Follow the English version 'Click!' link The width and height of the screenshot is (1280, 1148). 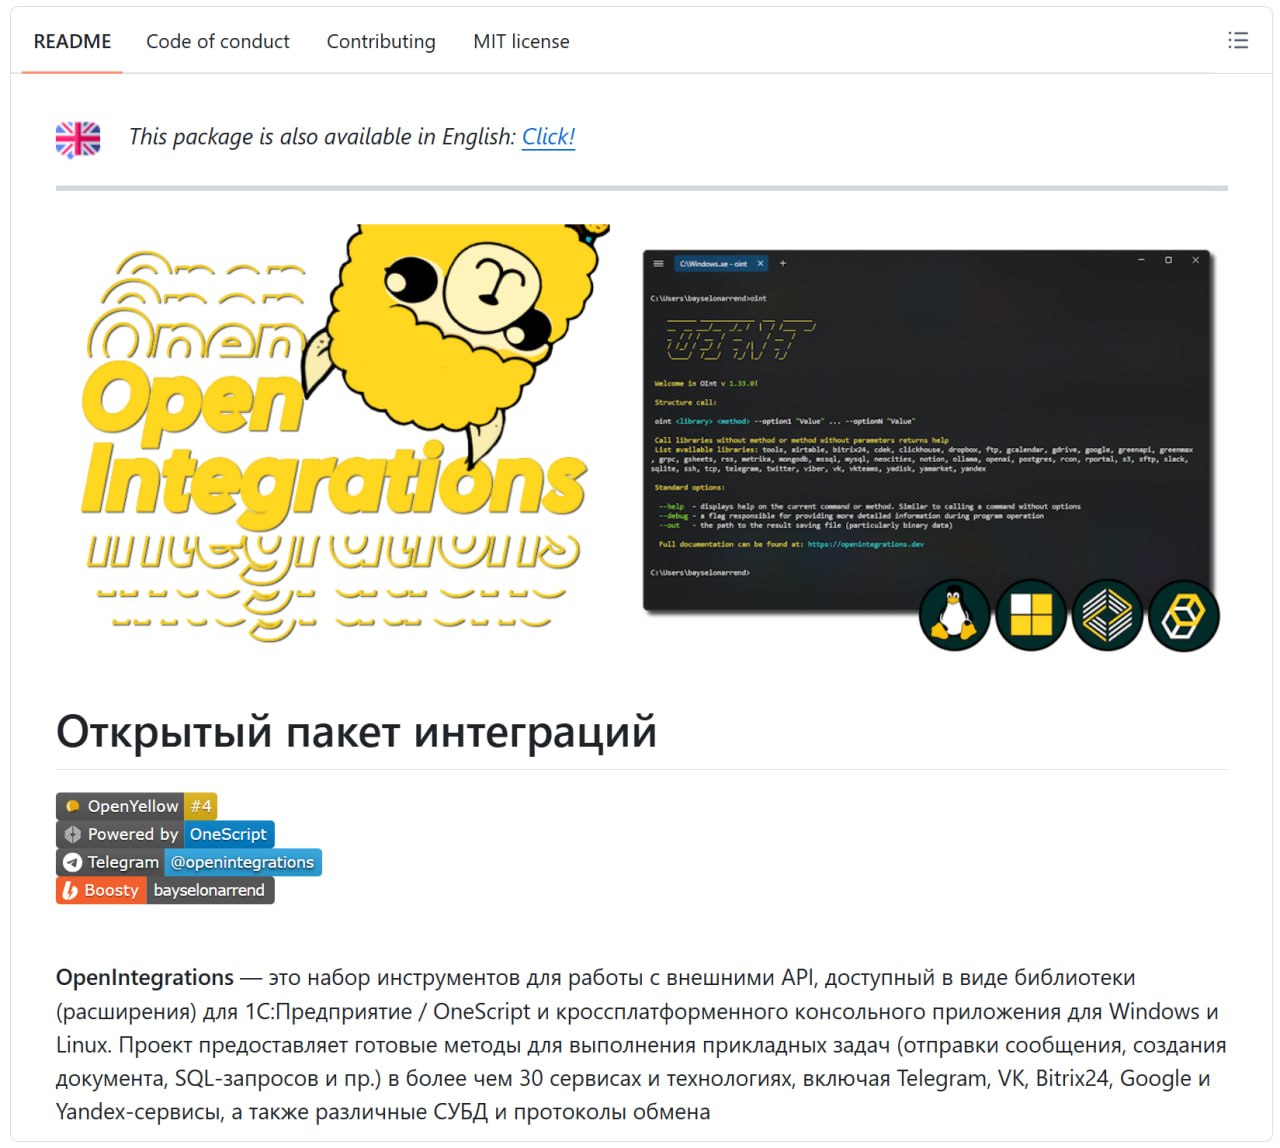[549, 137]
